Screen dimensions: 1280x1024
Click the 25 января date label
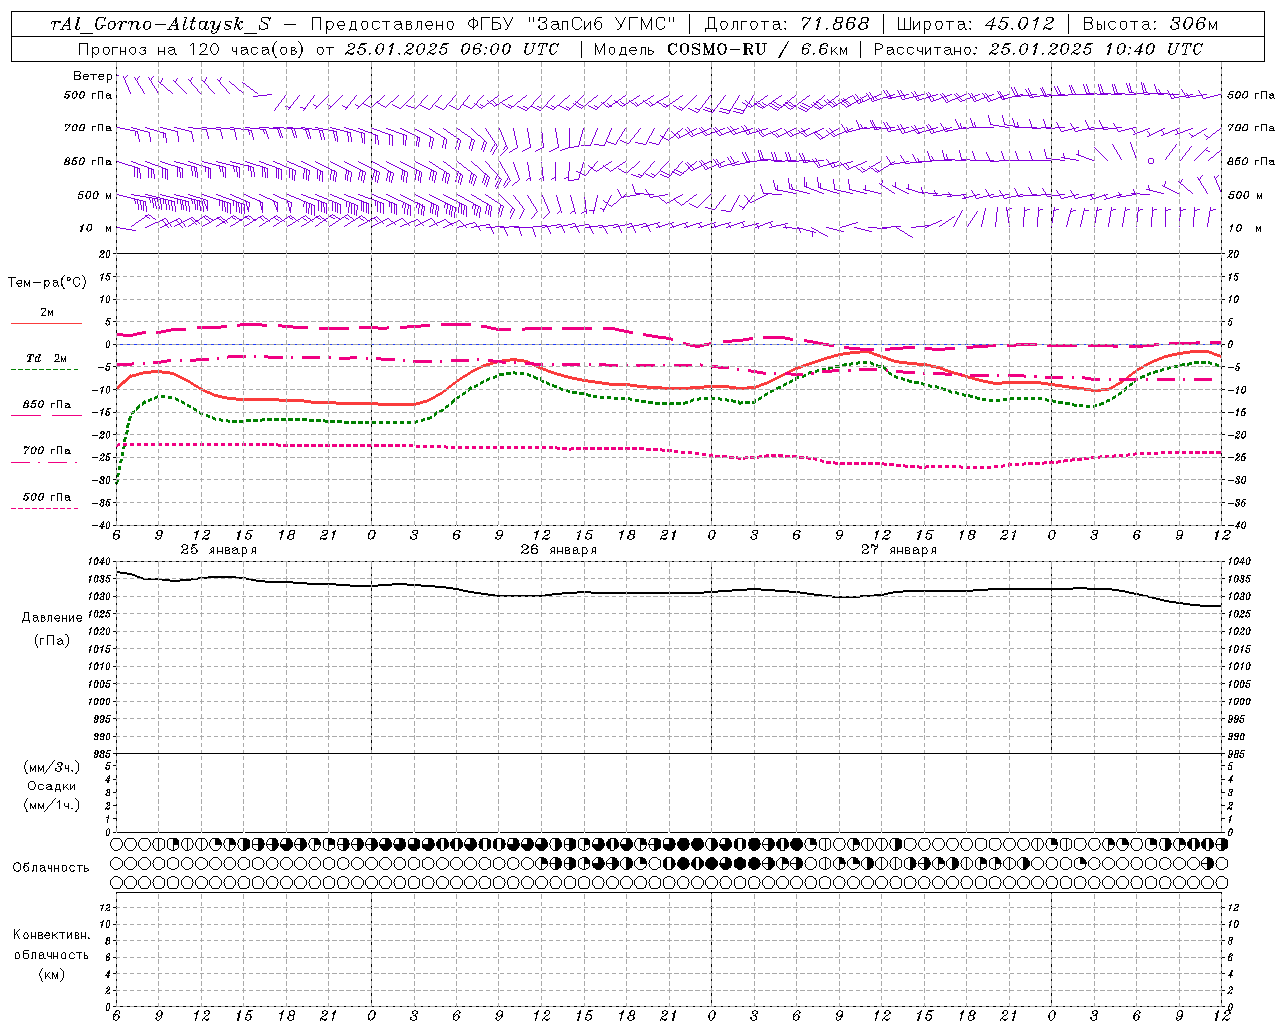coord(218,550)
